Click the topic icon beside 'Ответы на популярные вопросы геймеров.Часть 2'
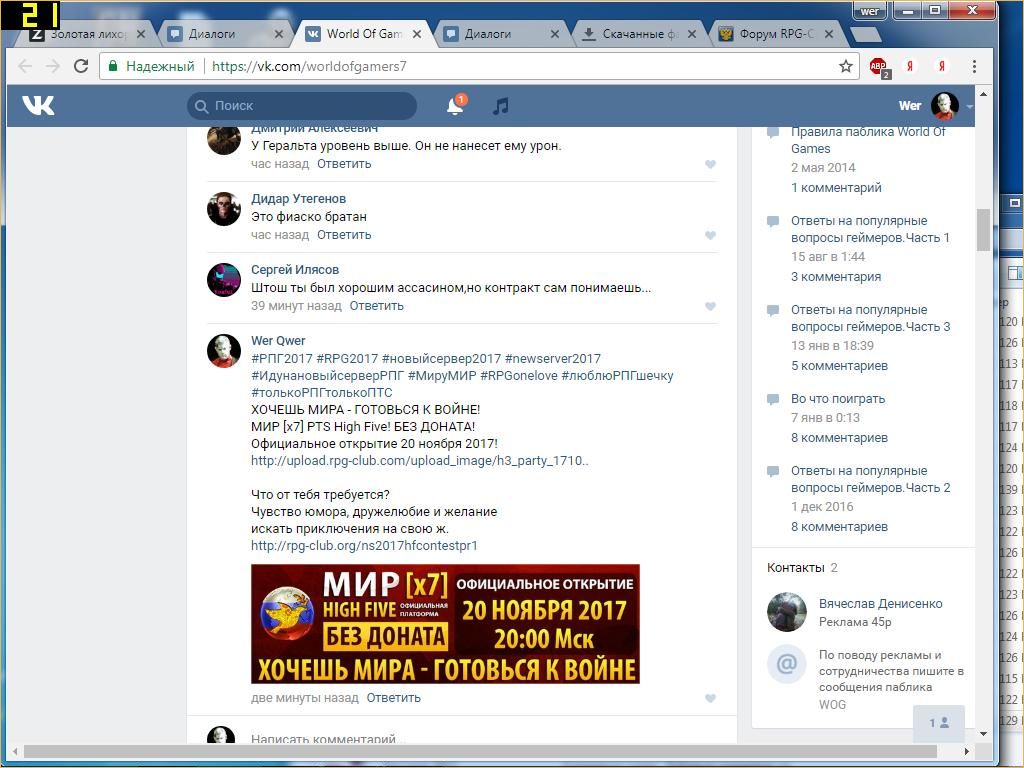 tap(773, 471)
